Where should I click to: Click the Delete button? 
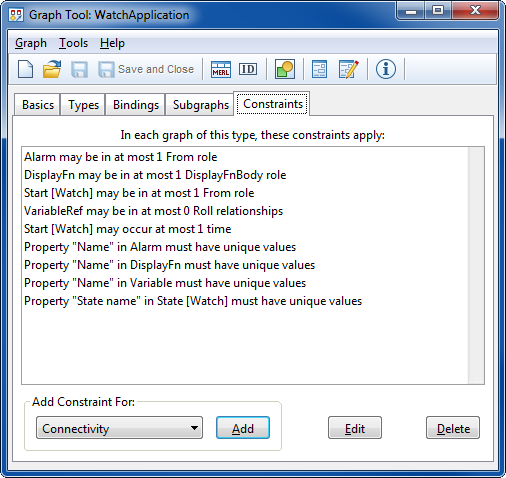click(x=453, y=428)
